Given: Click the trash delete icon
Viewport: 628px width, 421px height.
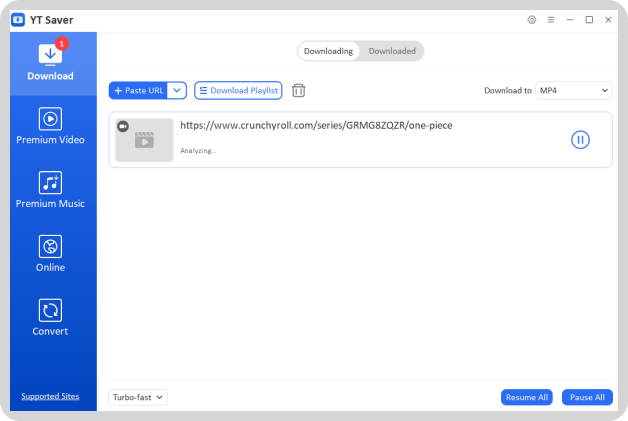Looking at the screenshot, I should click(x=298, y=91).
